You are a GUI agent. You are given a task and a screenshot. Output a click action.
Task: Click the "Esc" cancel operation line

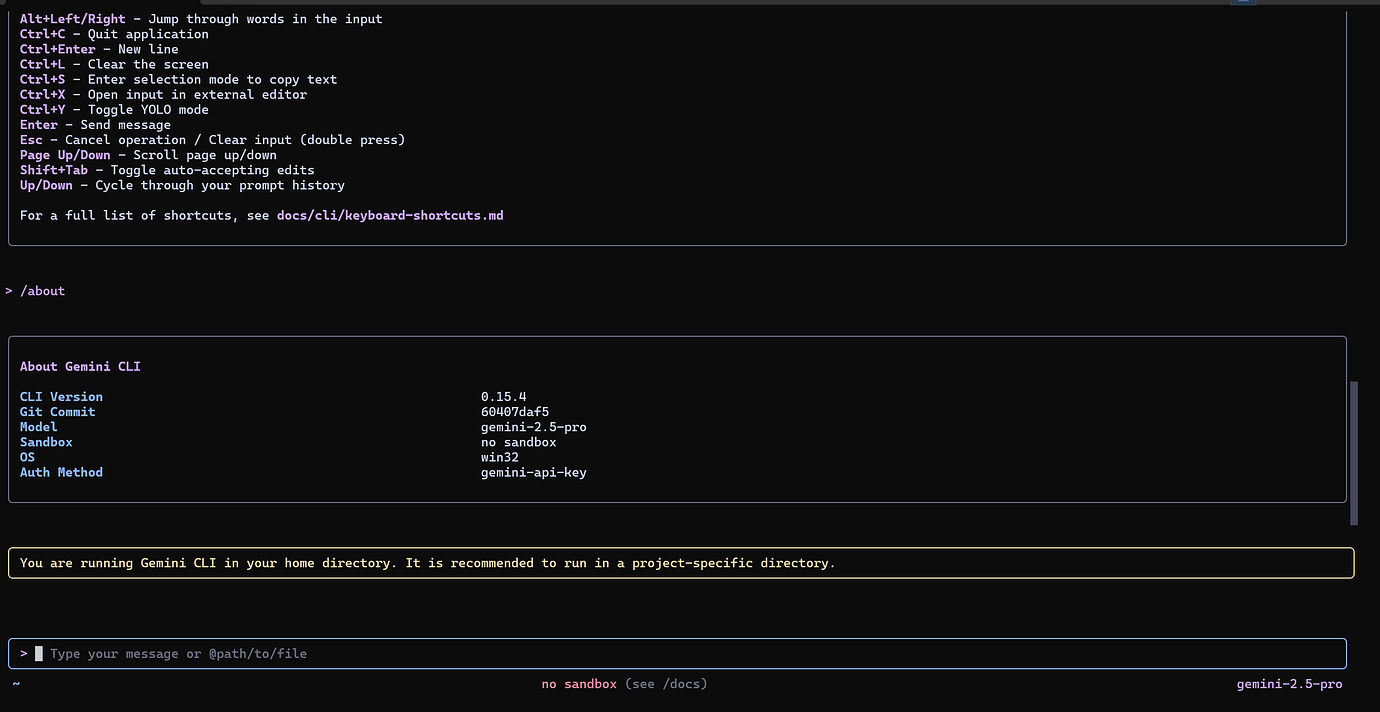click(212, 140)
